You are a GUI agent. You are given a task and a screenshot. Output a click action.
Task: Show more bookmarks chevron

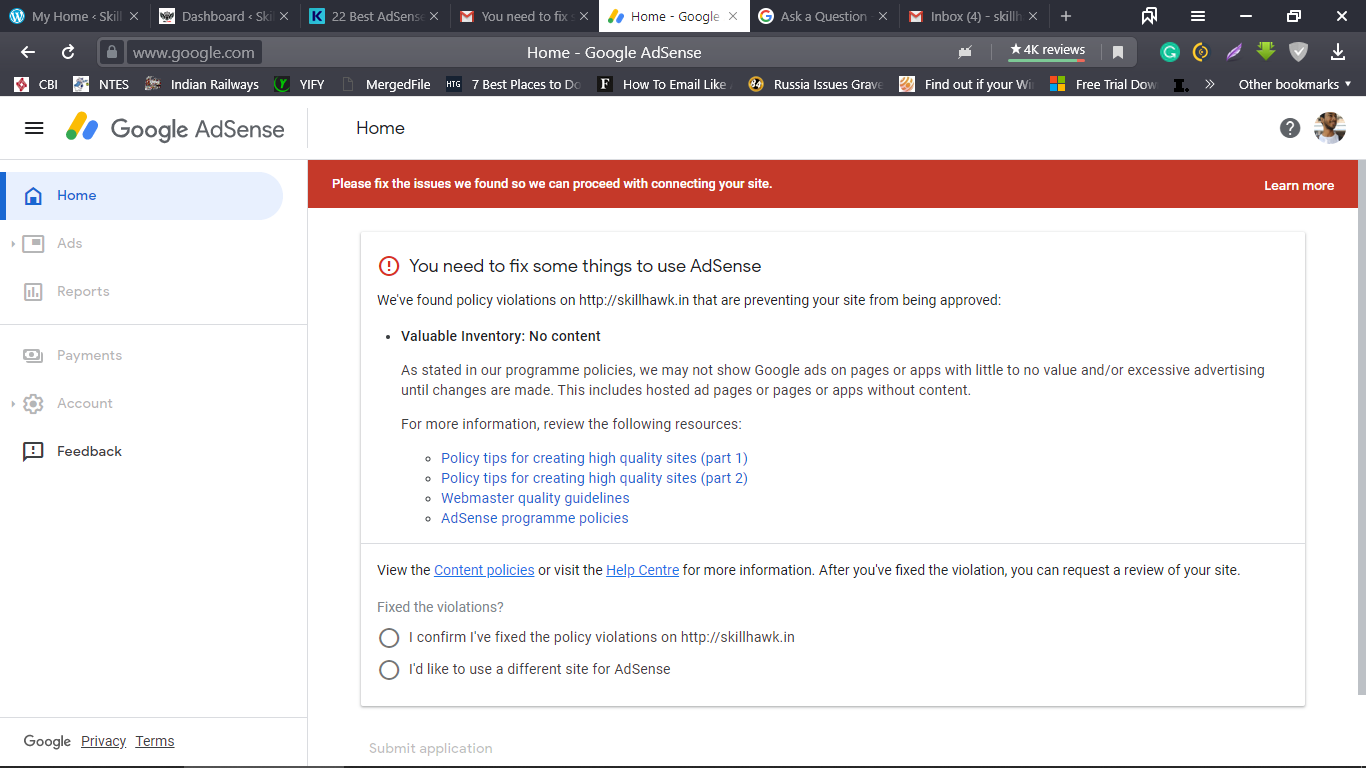[1209, 84]
